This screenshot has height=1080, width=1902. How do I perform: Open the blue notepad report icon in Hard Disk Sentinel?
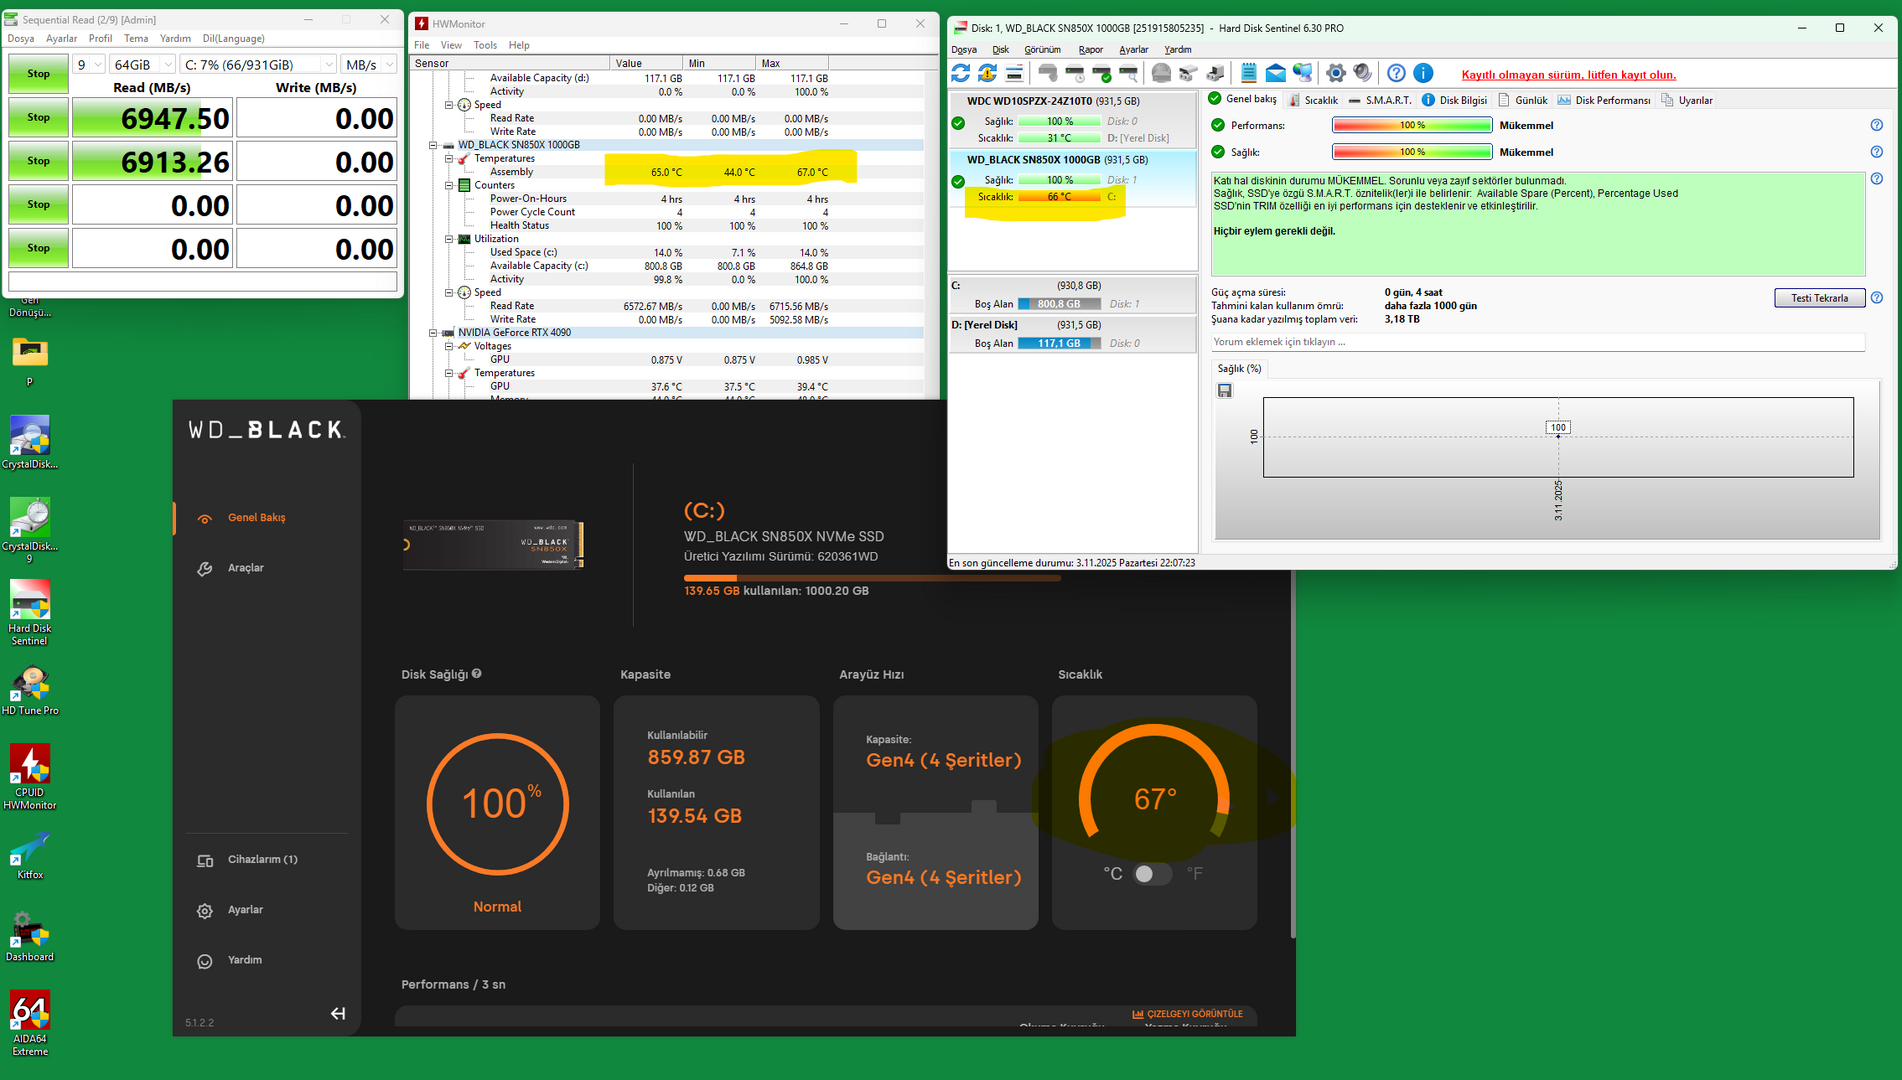tap(1249, 73)
